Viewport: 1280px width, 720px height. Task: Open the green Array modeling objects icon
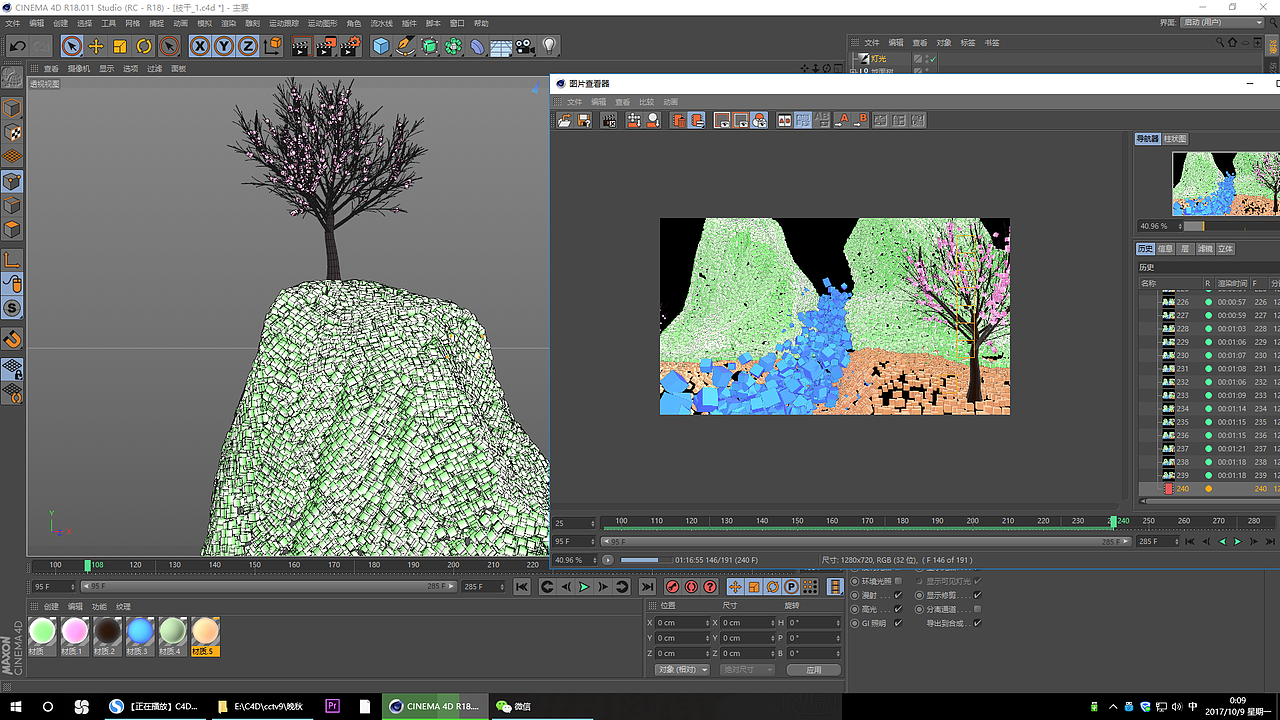(454, 46)
